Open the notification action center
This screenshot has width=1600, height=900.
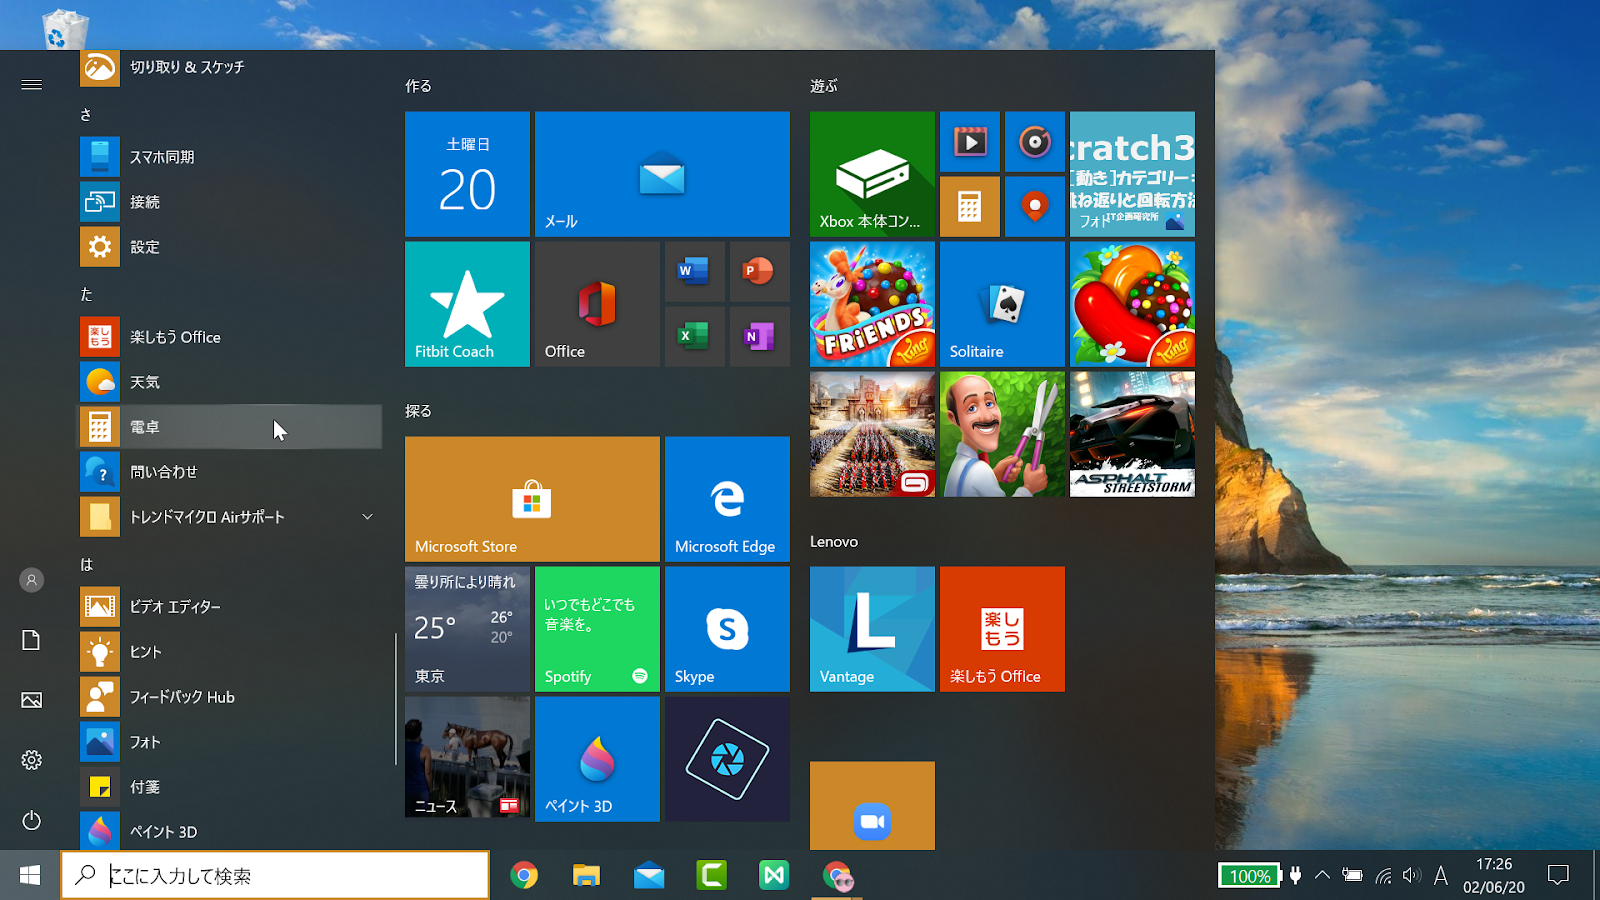pyautogui.click(x=1558, y=876)
